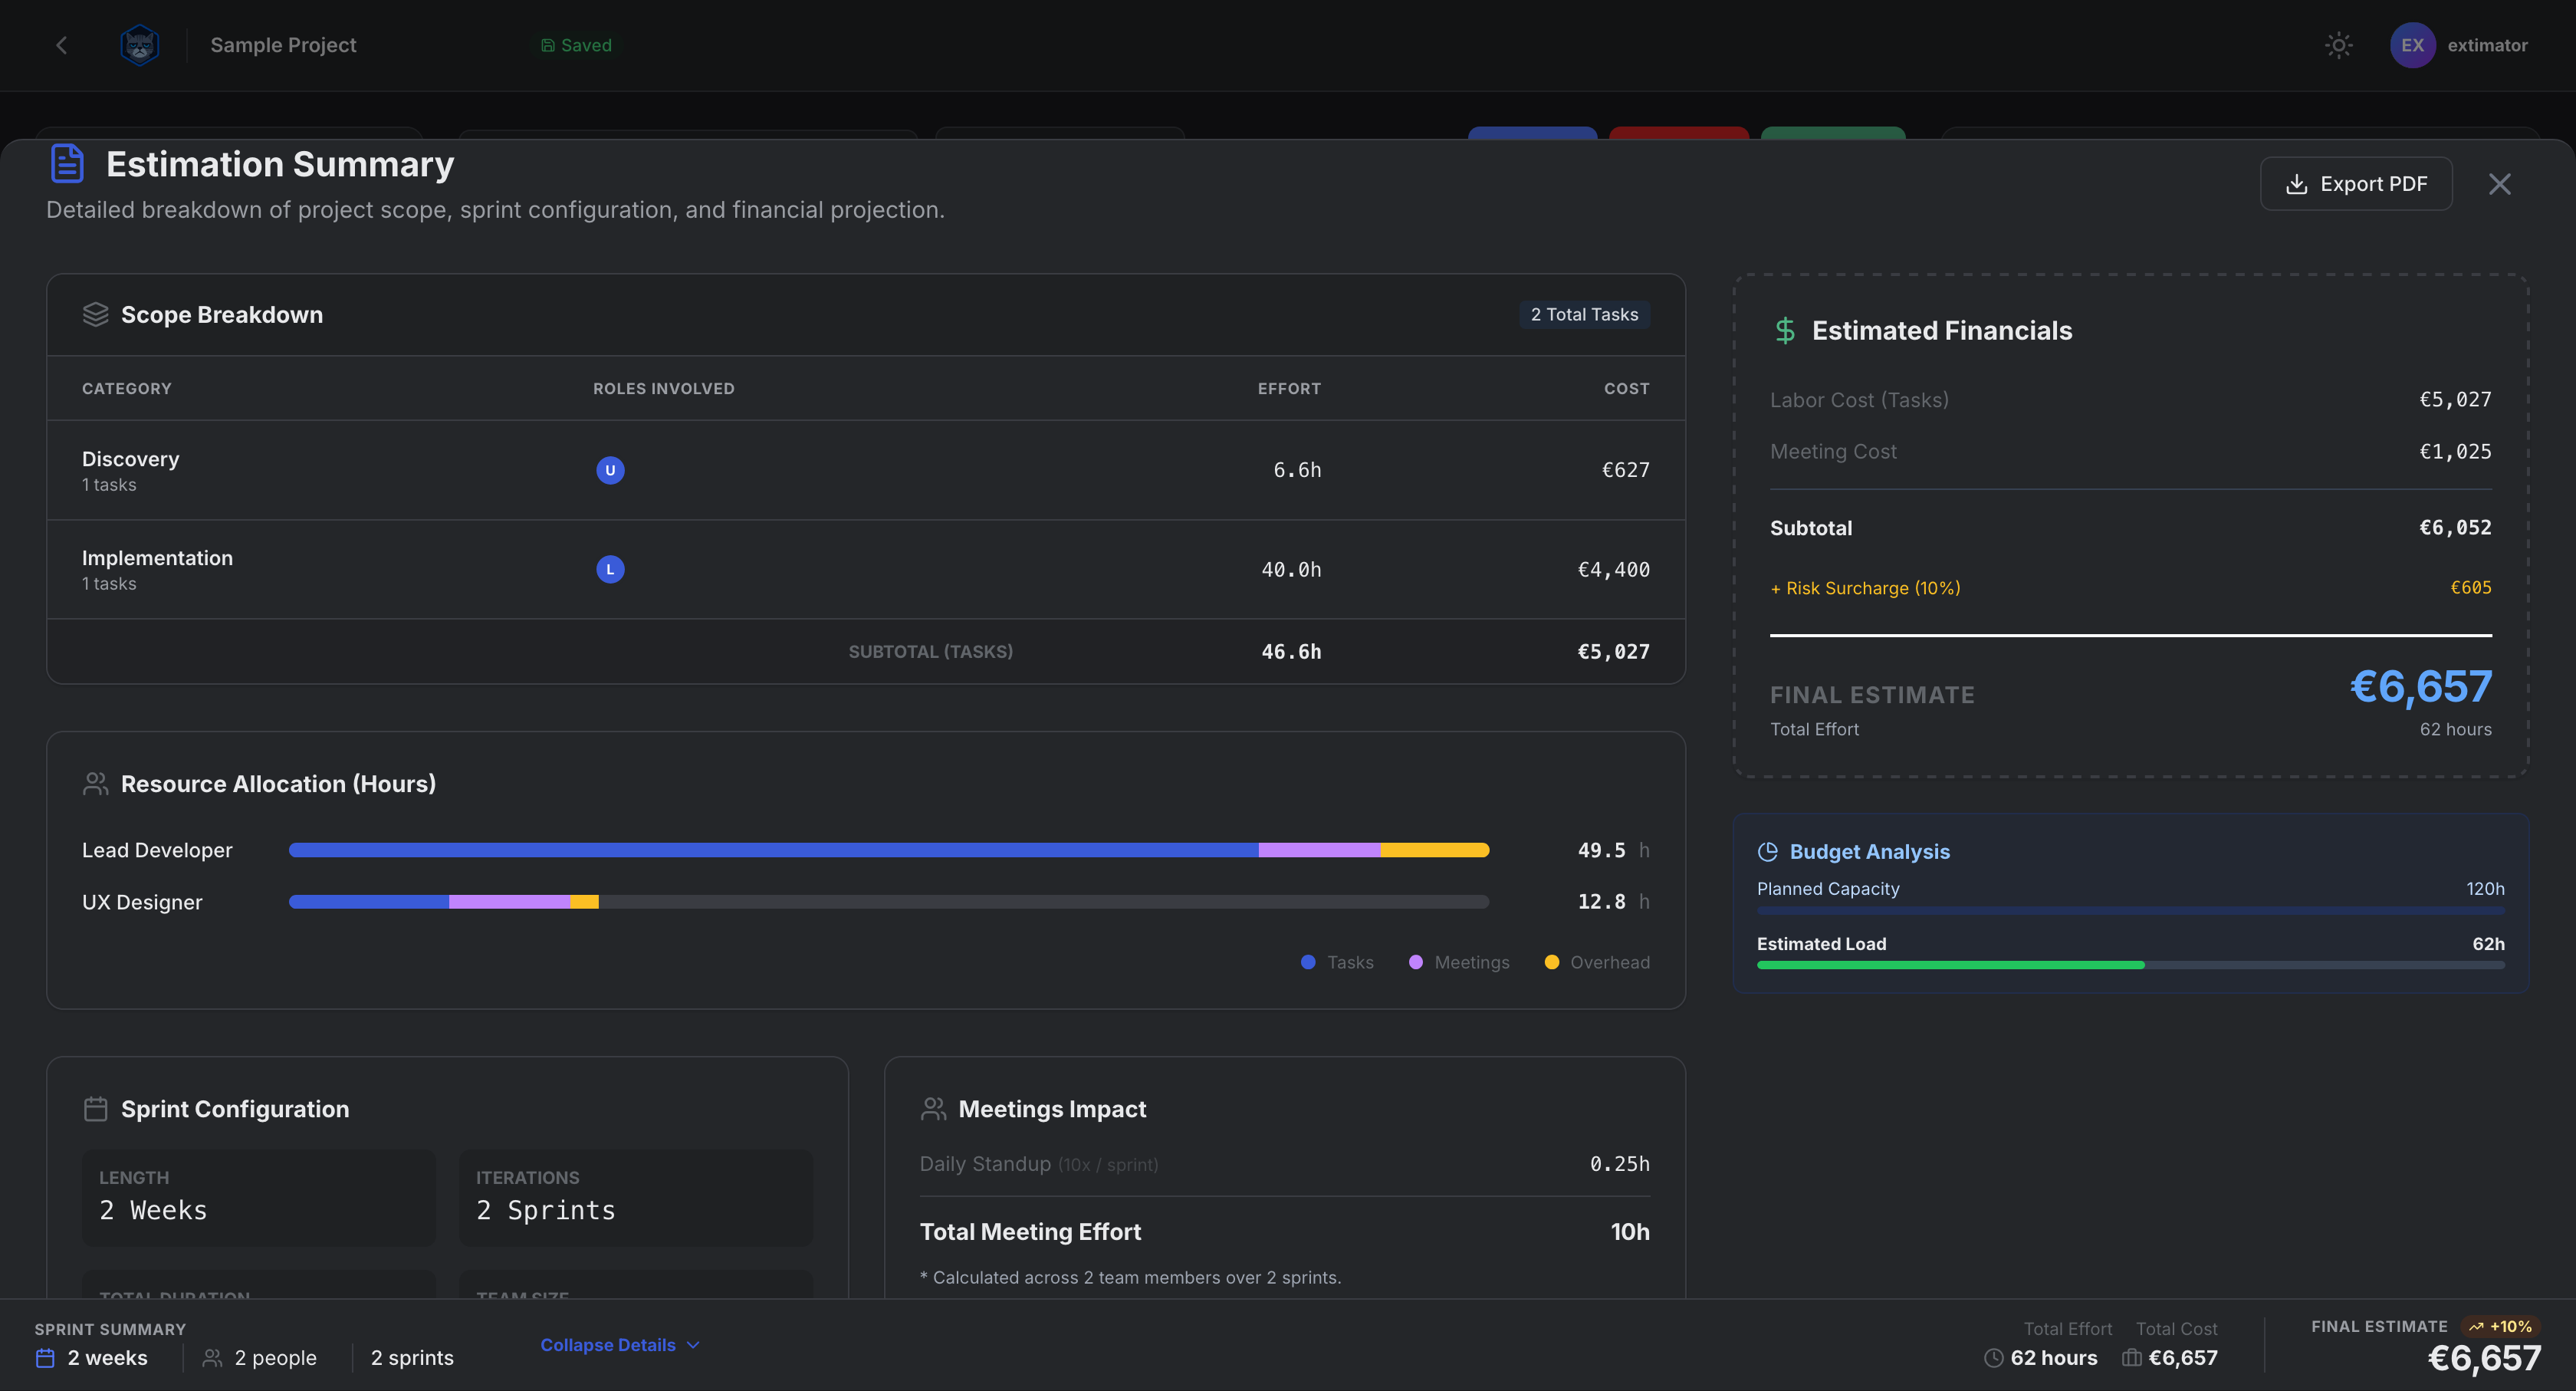Click the Estimated Load green bar

1950,966
